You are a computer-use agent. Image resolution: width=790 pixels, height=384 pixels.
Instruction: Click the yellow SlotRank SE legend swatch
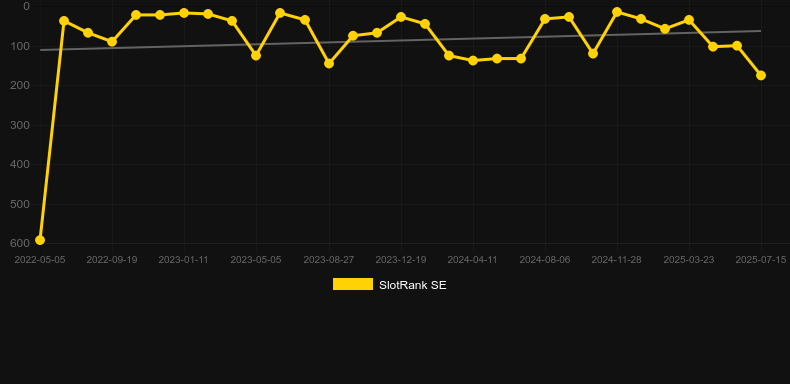(x=353, y=284)
